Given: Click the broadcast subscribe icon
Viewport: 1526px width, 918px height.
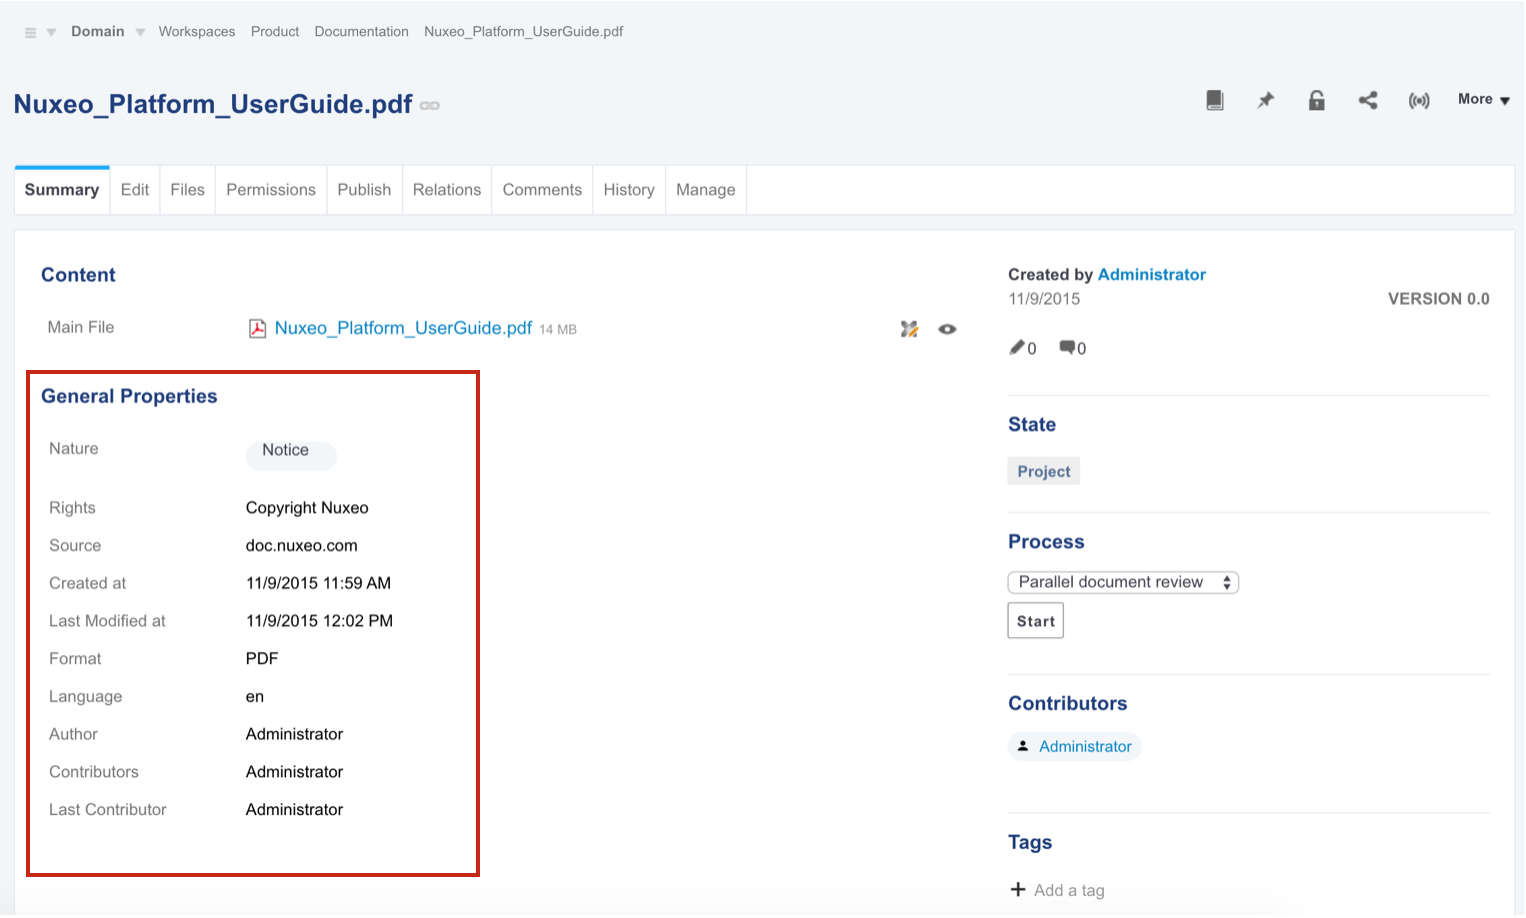Looking at the screenshot, I should [x=1419, y=100].
